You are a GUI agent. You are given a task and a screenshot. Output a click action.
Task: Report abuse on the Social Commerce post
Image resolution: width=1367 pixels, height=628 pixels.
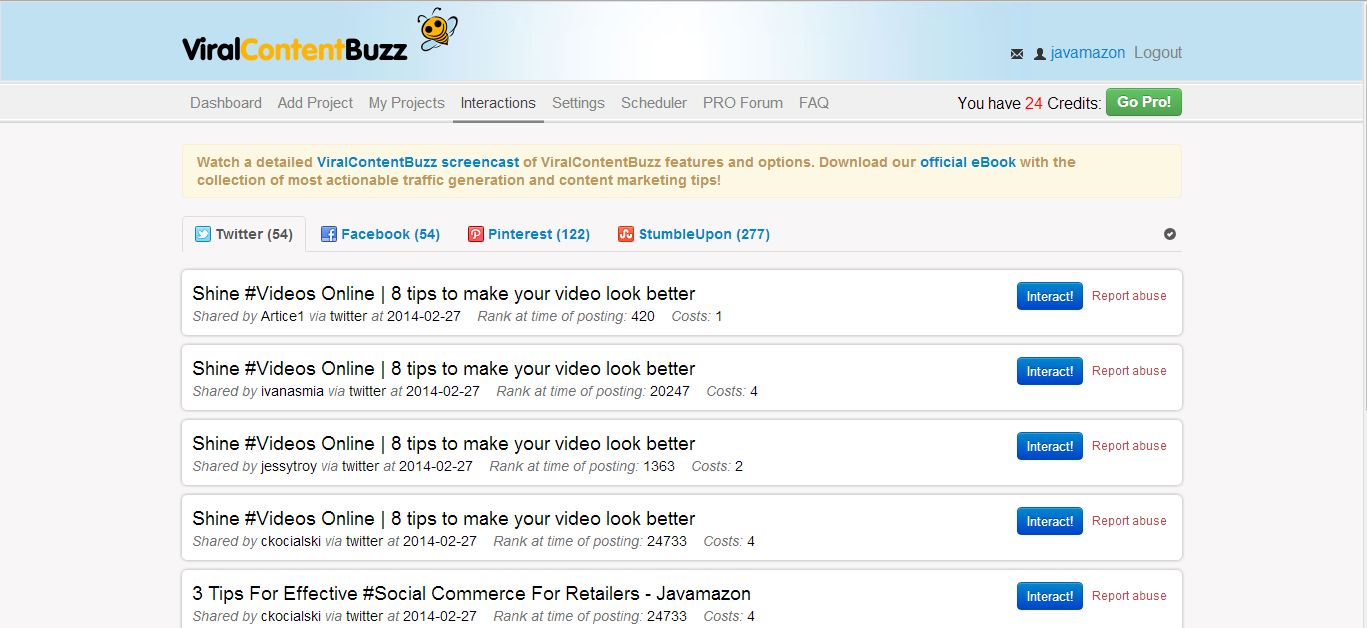tap(1129, 596)
